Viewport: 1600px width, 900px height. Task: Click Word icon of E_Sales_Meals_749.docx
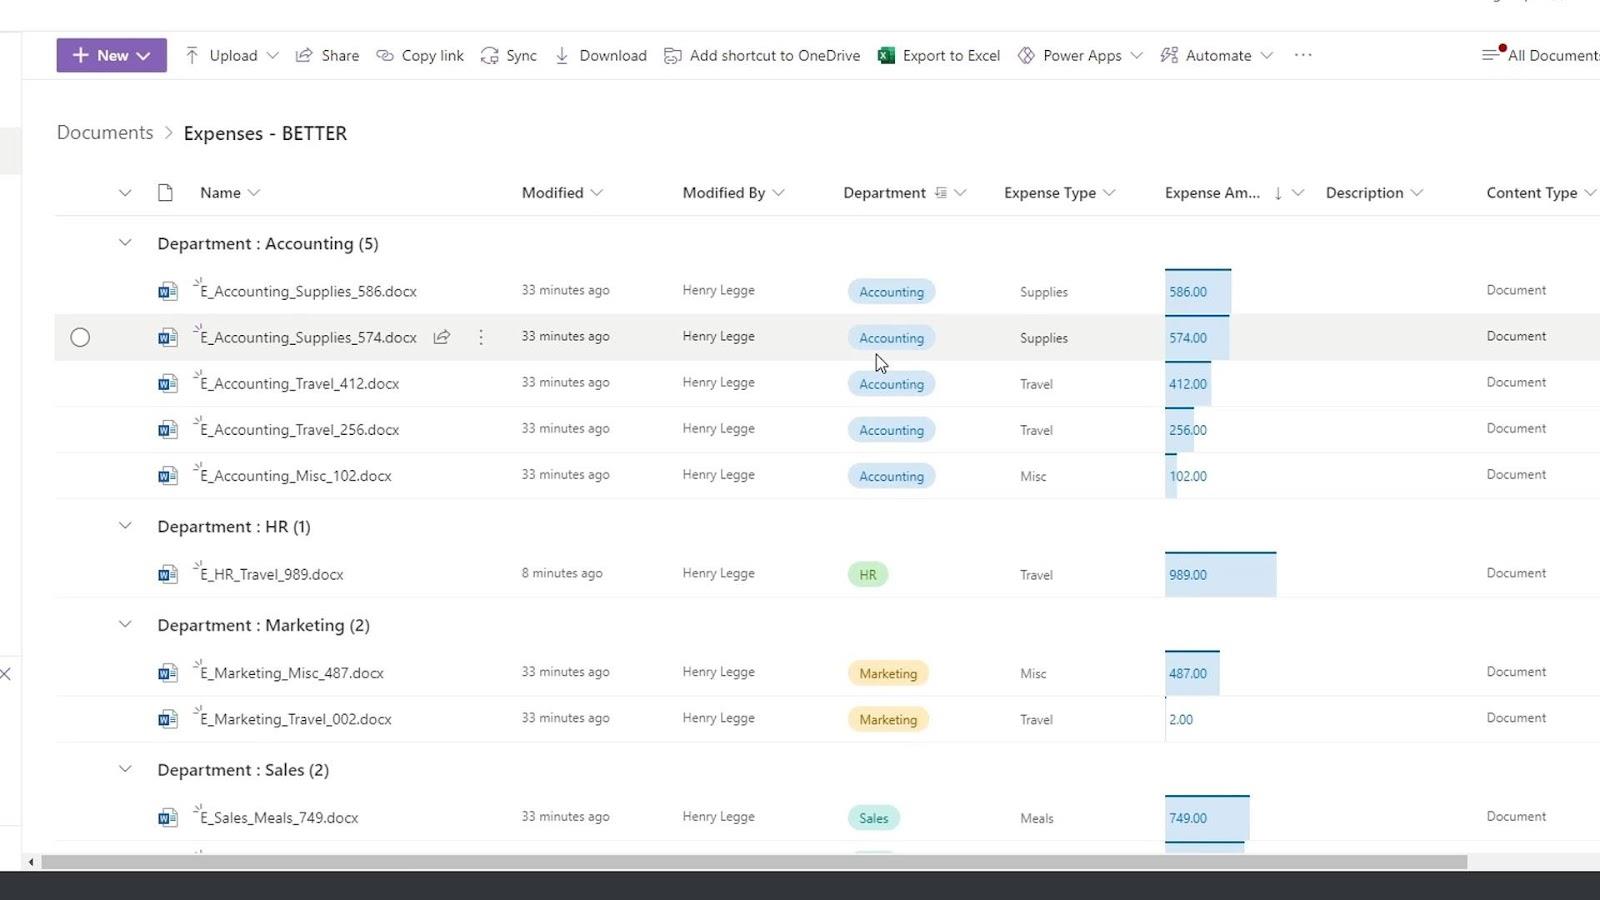(168, 817)
